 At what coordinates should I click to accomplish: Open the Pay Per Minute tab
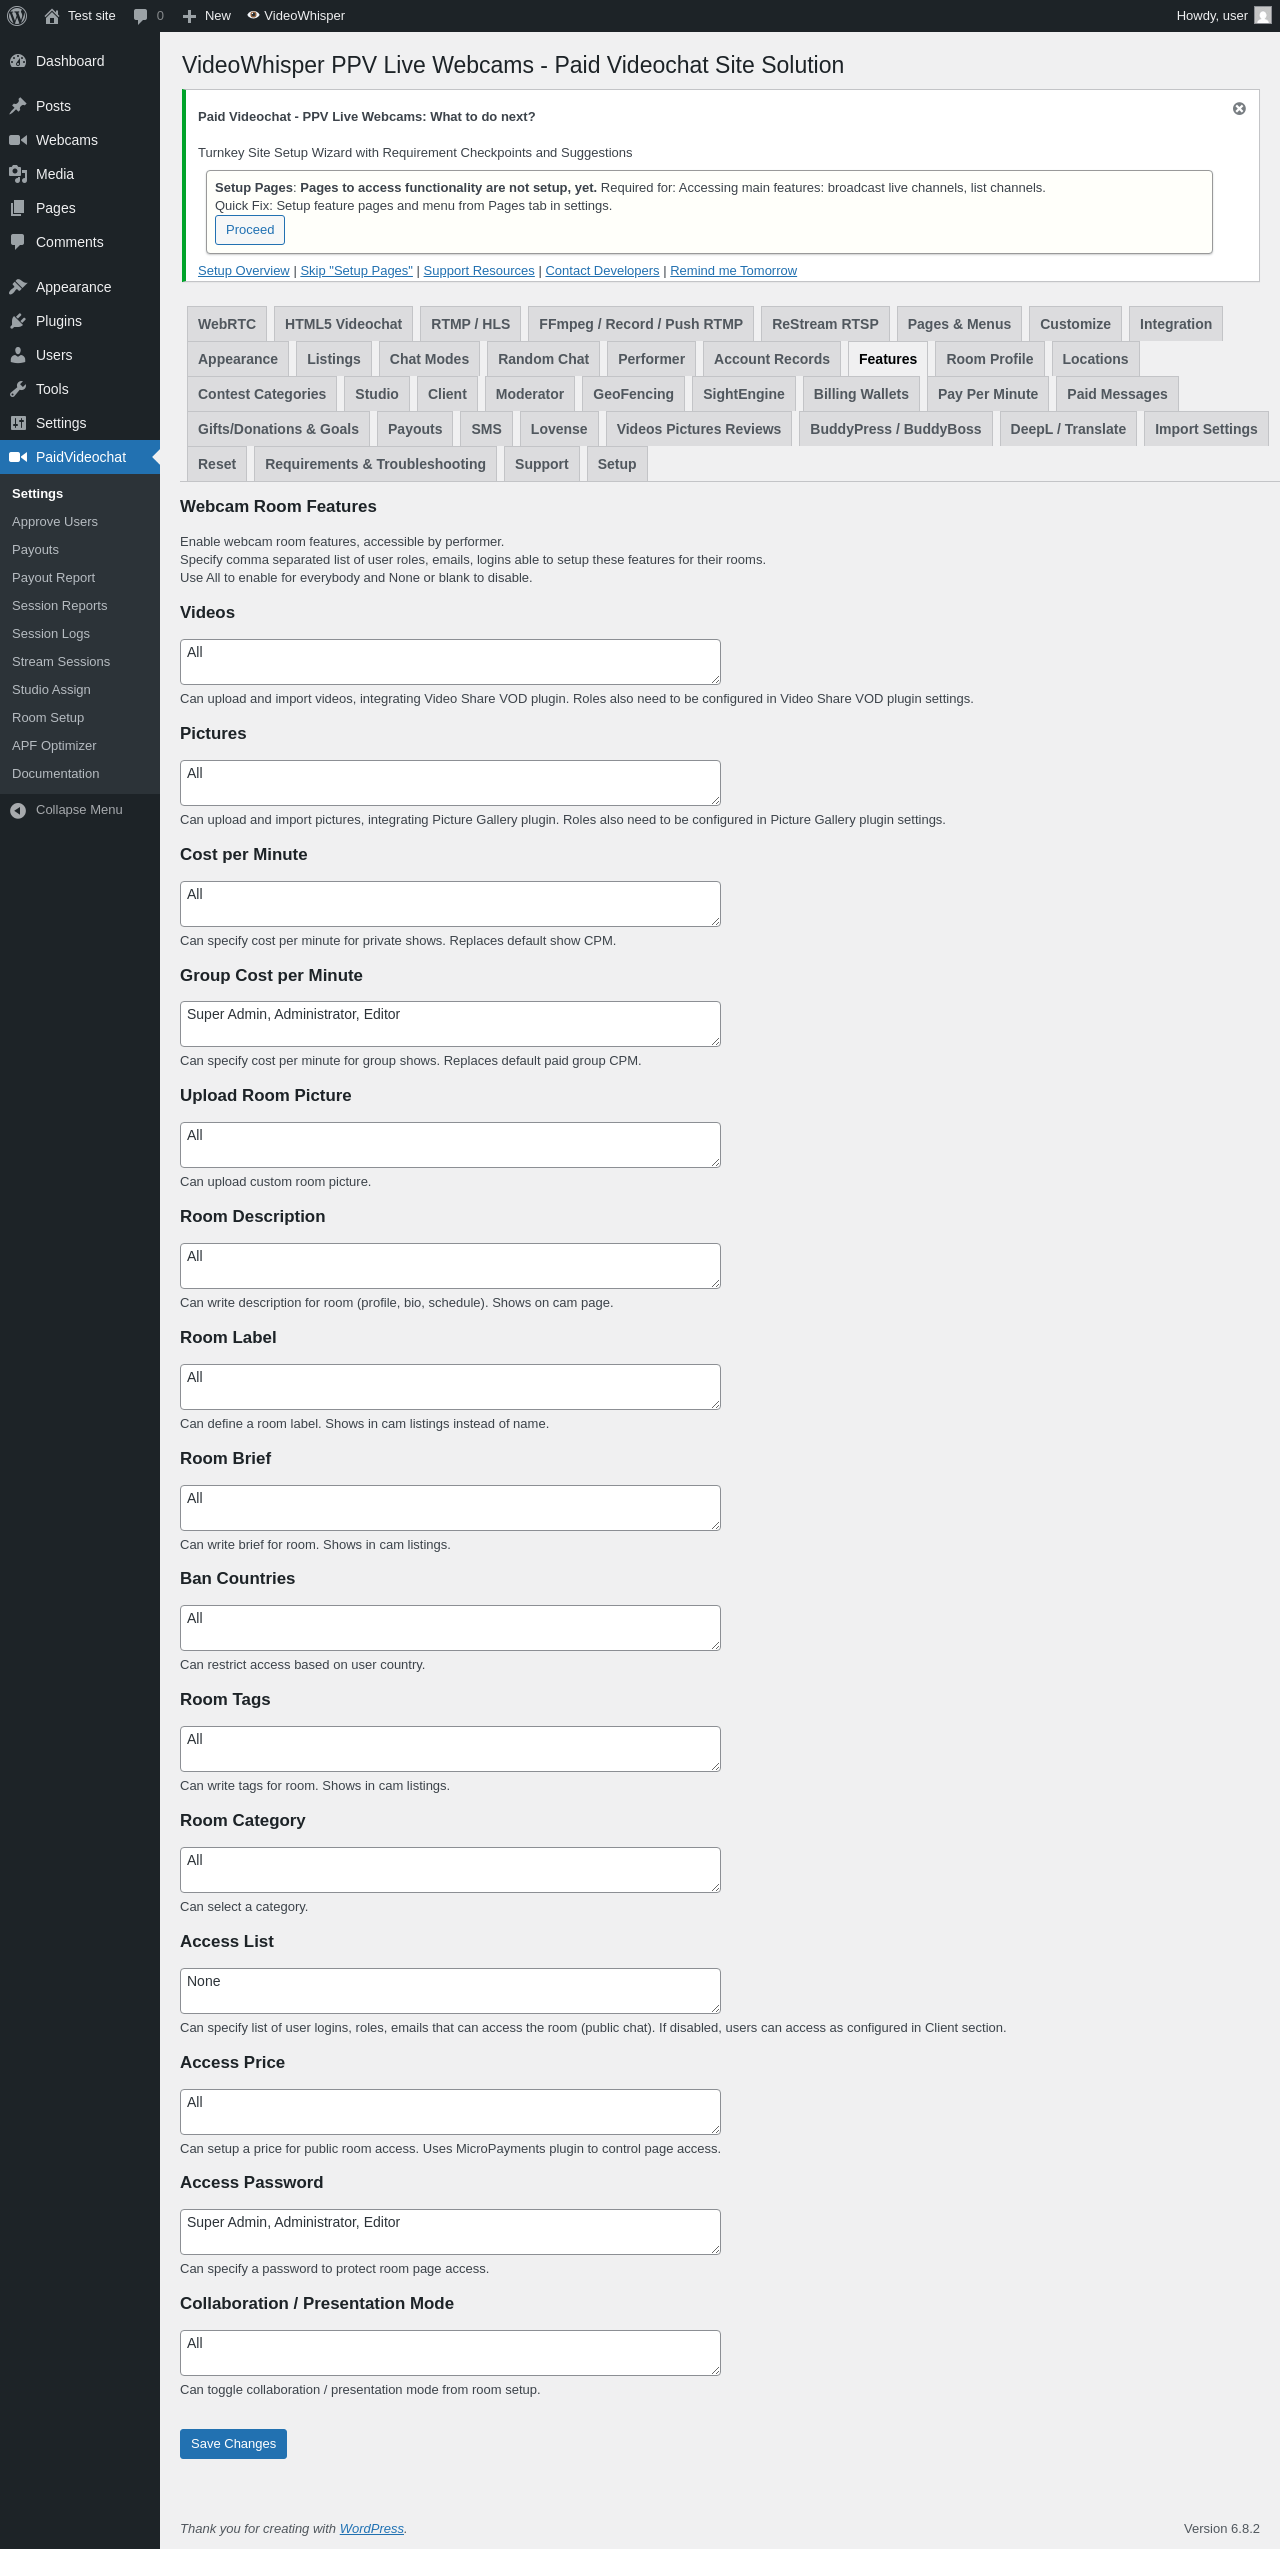point(988,394)
